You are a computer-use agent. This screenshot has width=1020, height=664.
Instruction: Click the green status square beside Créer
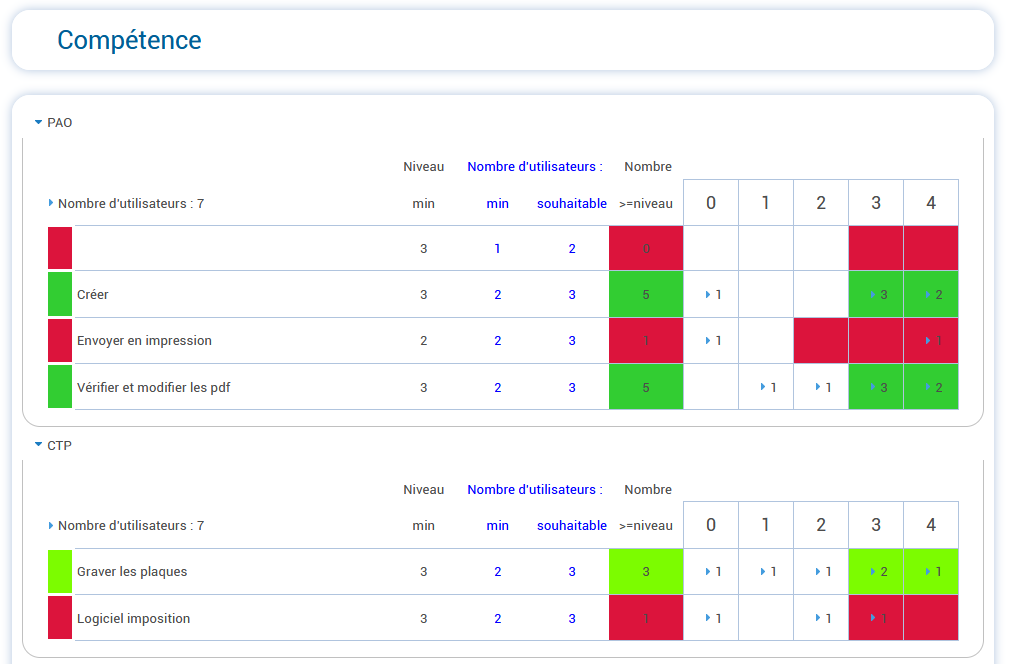point(60,294)
